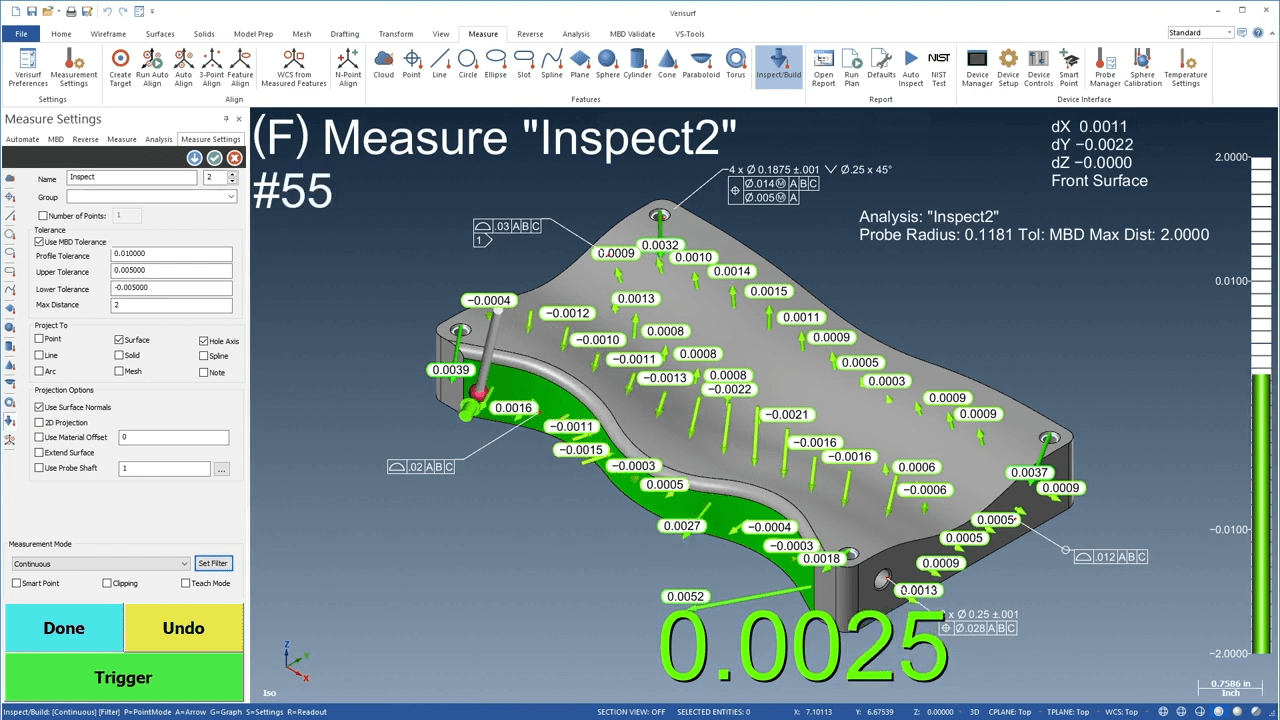
Task: Open Sphere Calibration
Action: [1143, 68]
